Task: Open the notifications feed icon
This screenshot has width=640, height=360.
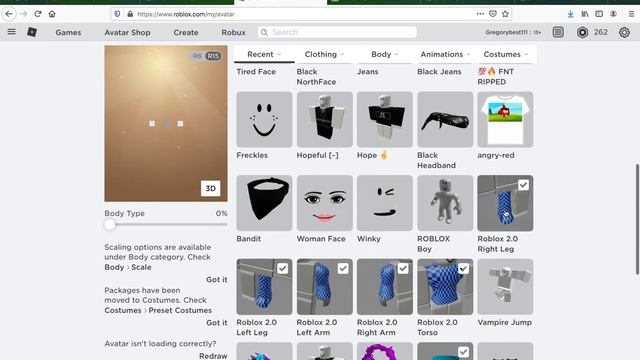Action: pos(558,32)
